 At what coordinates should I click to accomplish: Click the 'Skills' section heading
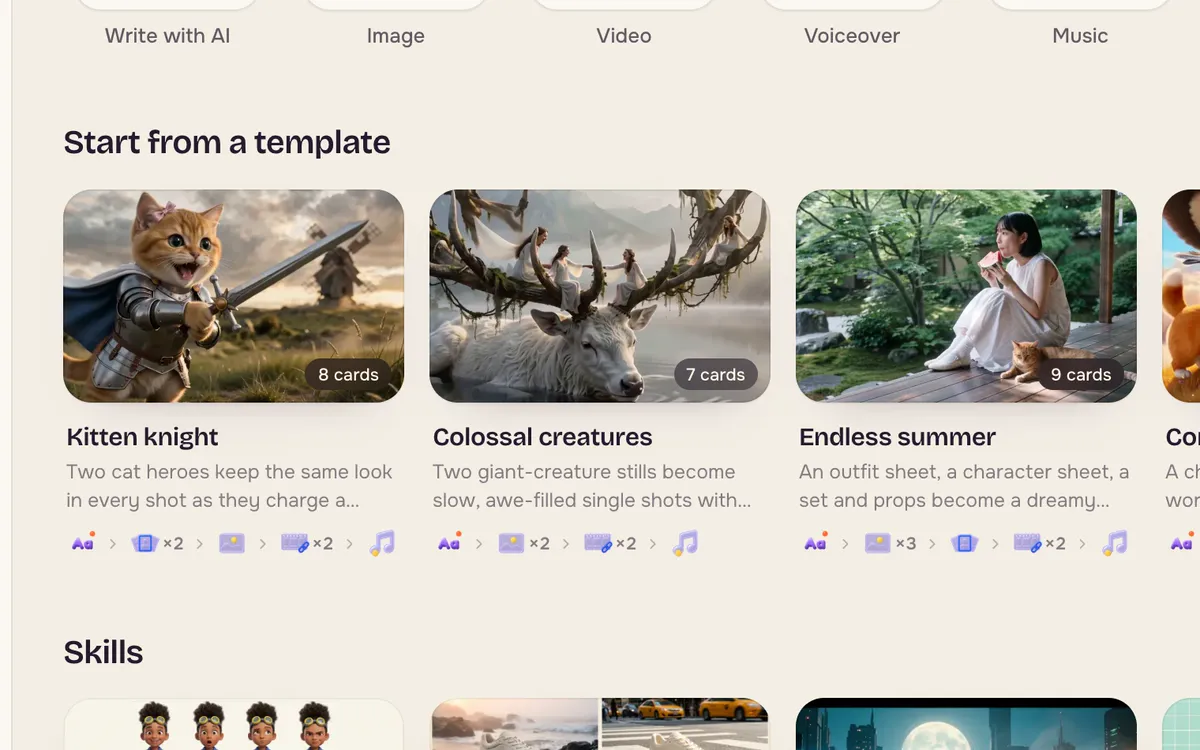tap(103, 652)
